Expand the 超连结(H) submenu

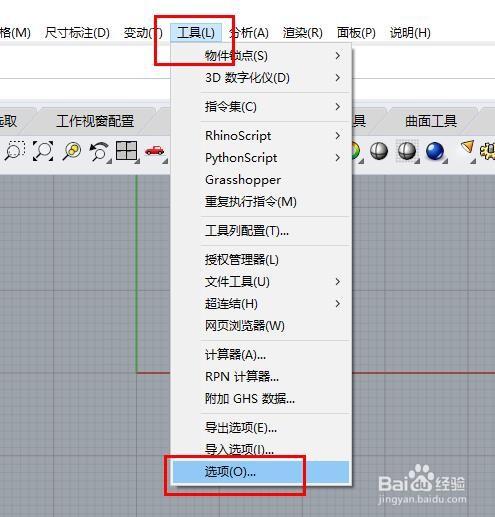261,304
